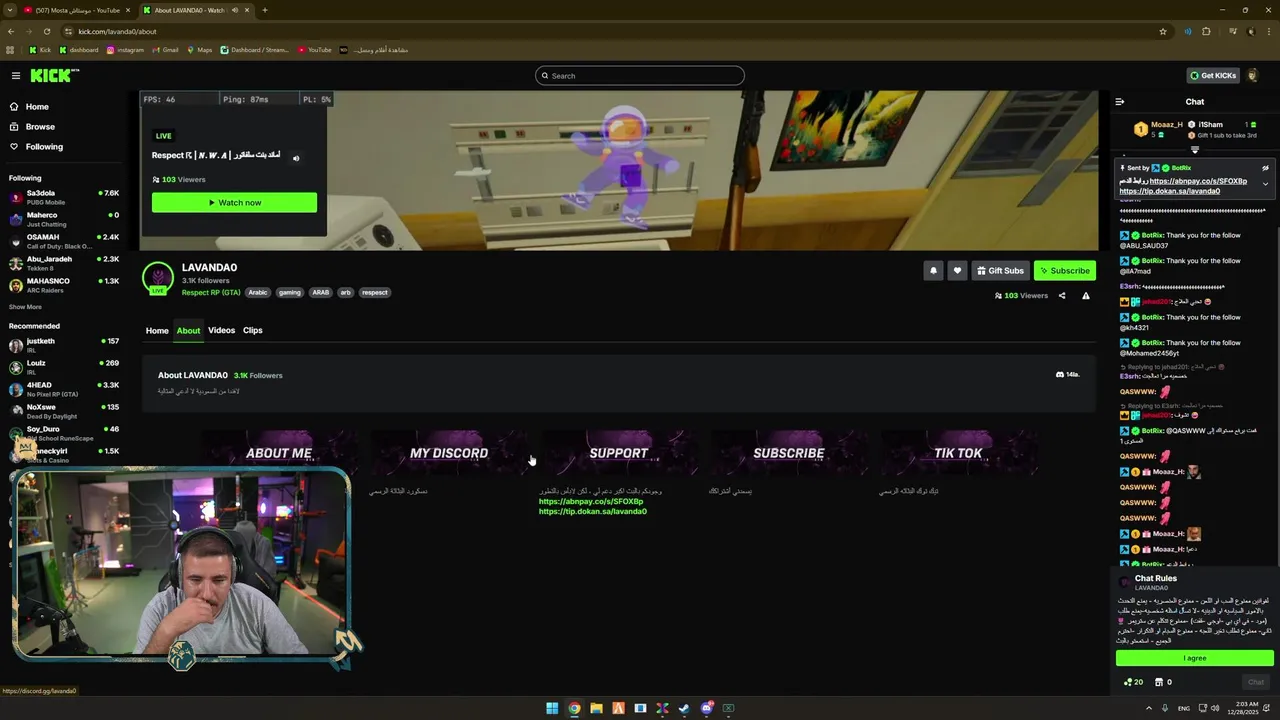Open Sa3dola channel in Following list
The width and height of the screenshot is (1280, 720).
point(64,197)
